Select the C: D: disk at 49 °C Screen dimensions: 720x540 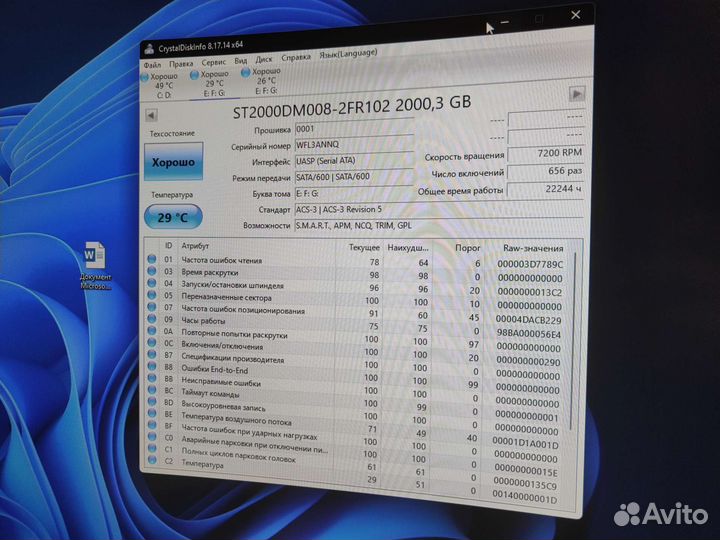(161, 85)
